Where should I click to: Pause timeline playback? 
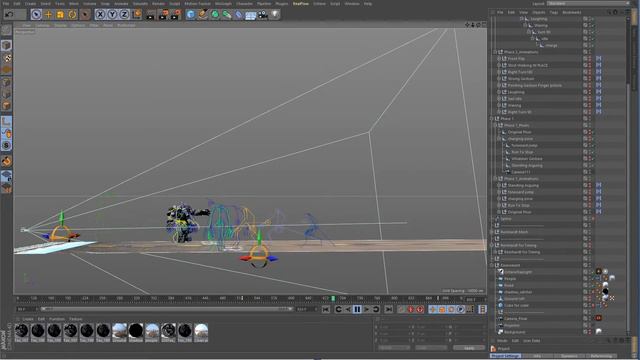click(x=357, y=309)
